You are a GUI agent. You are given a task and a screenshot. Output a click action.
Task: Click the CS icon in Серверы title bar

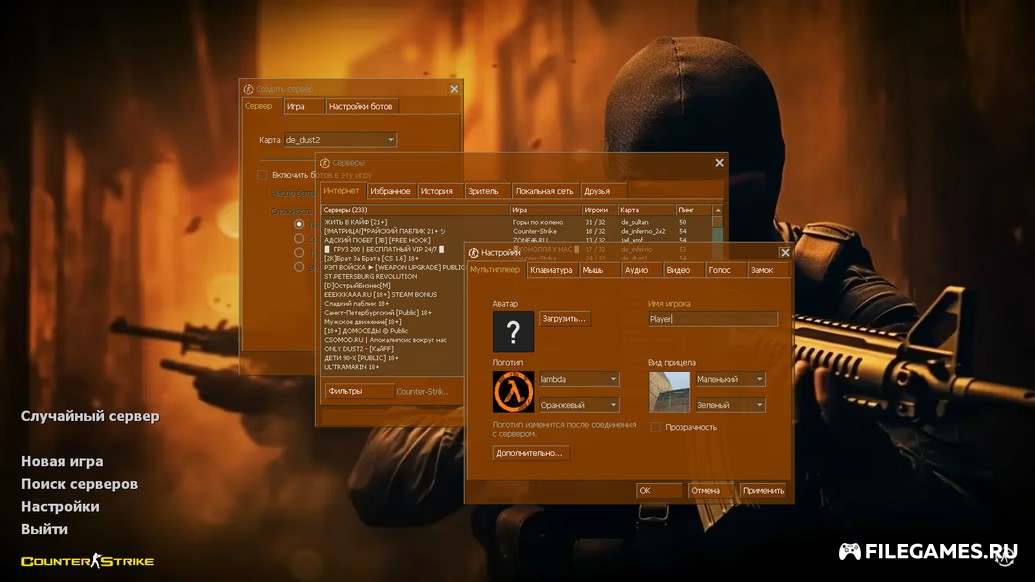coord(325,162)
